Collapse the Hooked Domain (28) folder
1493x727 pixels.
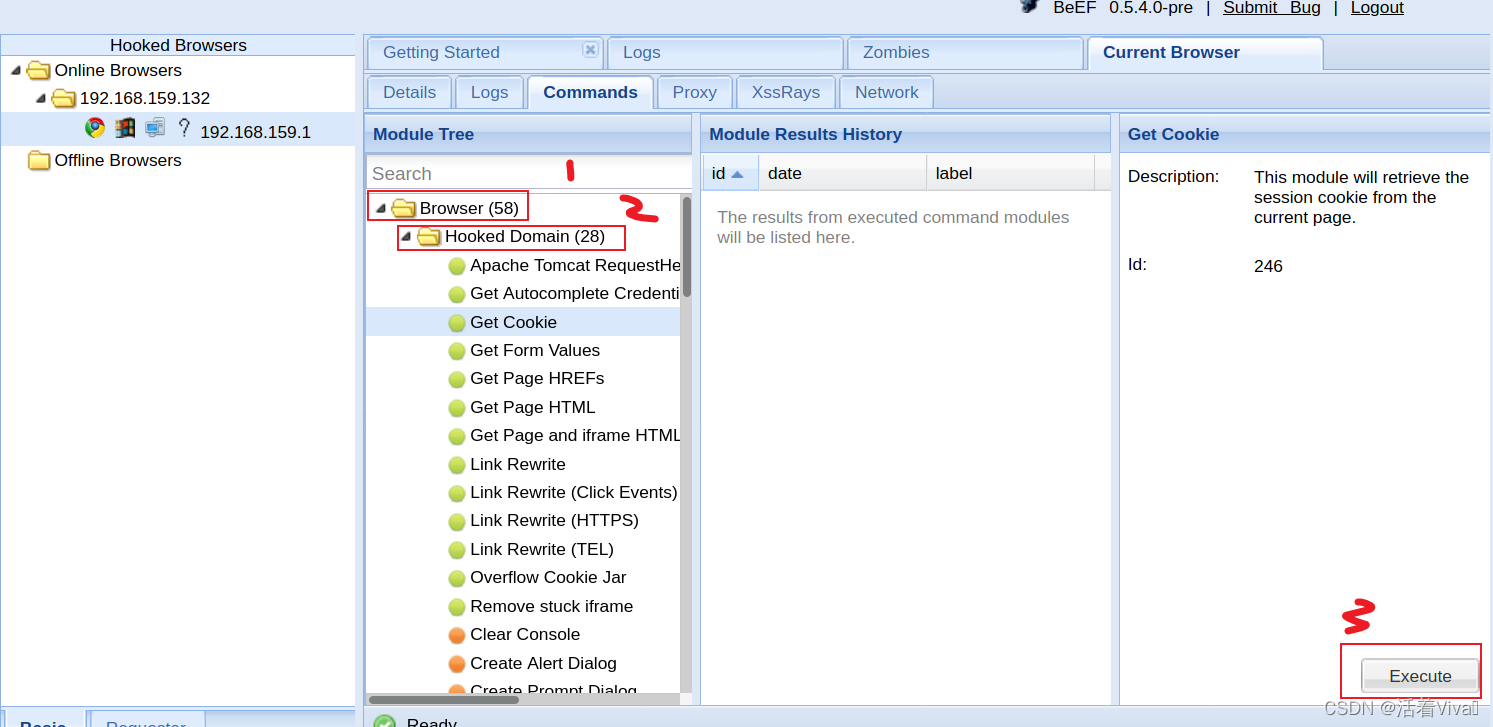tap(406, 236)
